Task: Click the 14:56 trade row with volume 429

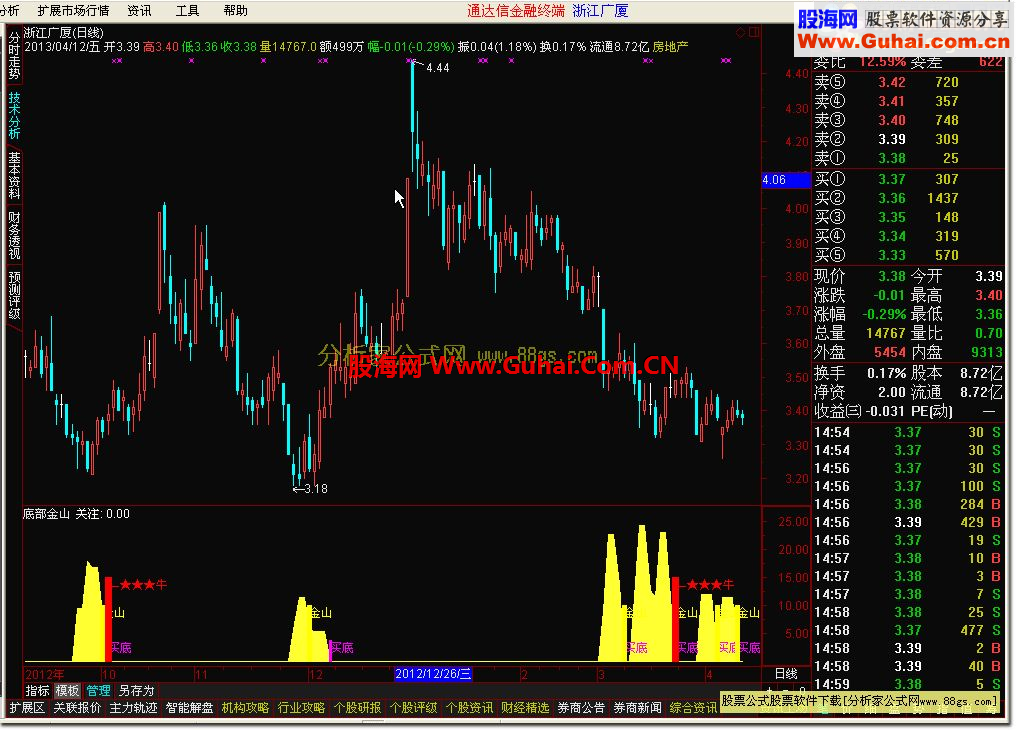Action: tap(908, 523)
